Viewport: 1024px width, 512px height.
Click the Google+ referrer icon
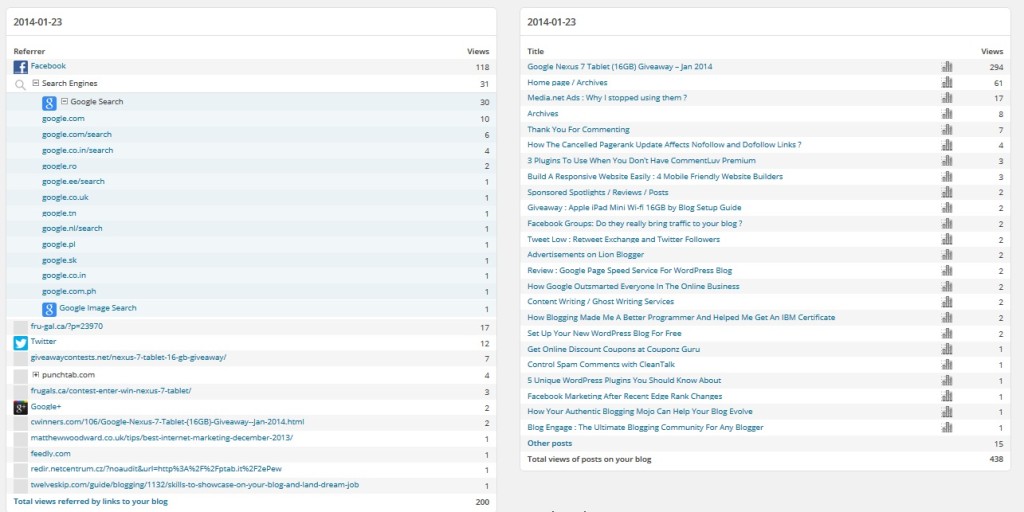20,407
